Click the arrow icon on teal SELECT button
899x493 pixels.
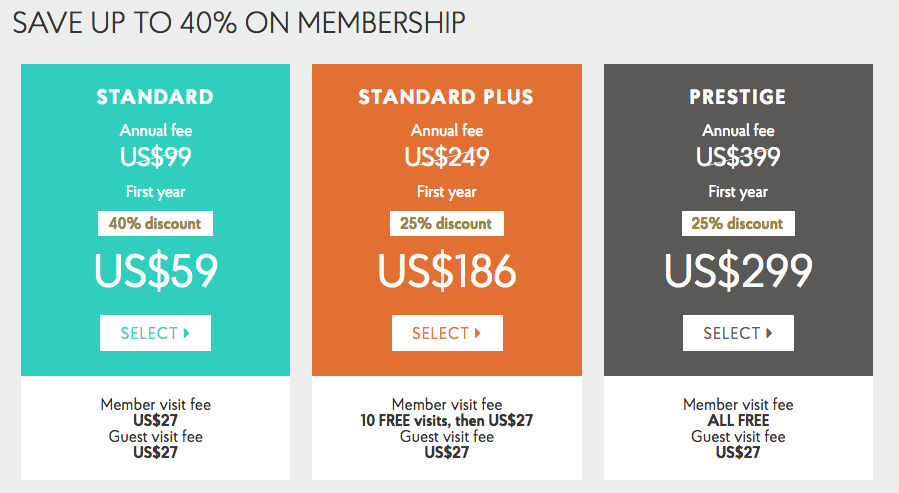(186, 333)
